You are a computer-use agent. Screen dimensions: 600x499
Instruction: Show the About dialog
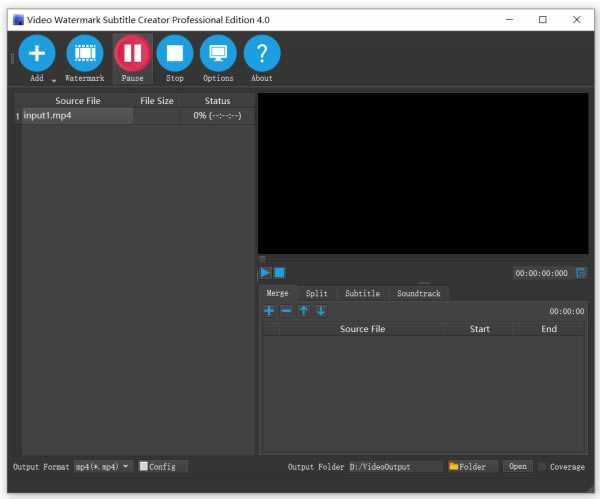coord(262,53)
